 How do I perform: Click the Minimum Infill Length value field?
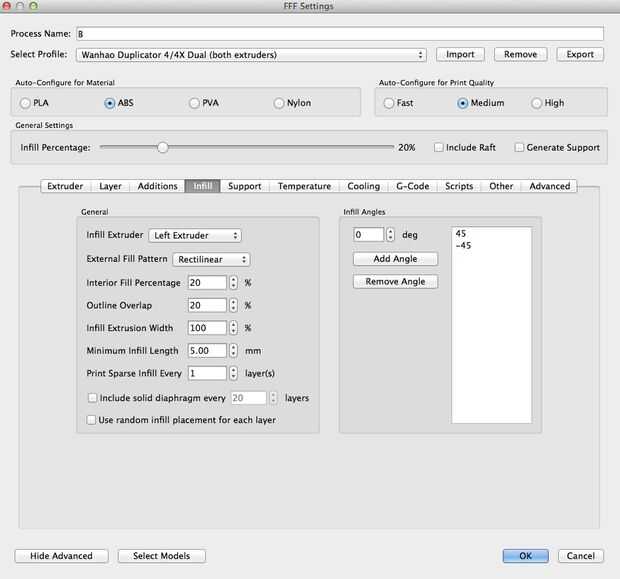coord(207,350)
